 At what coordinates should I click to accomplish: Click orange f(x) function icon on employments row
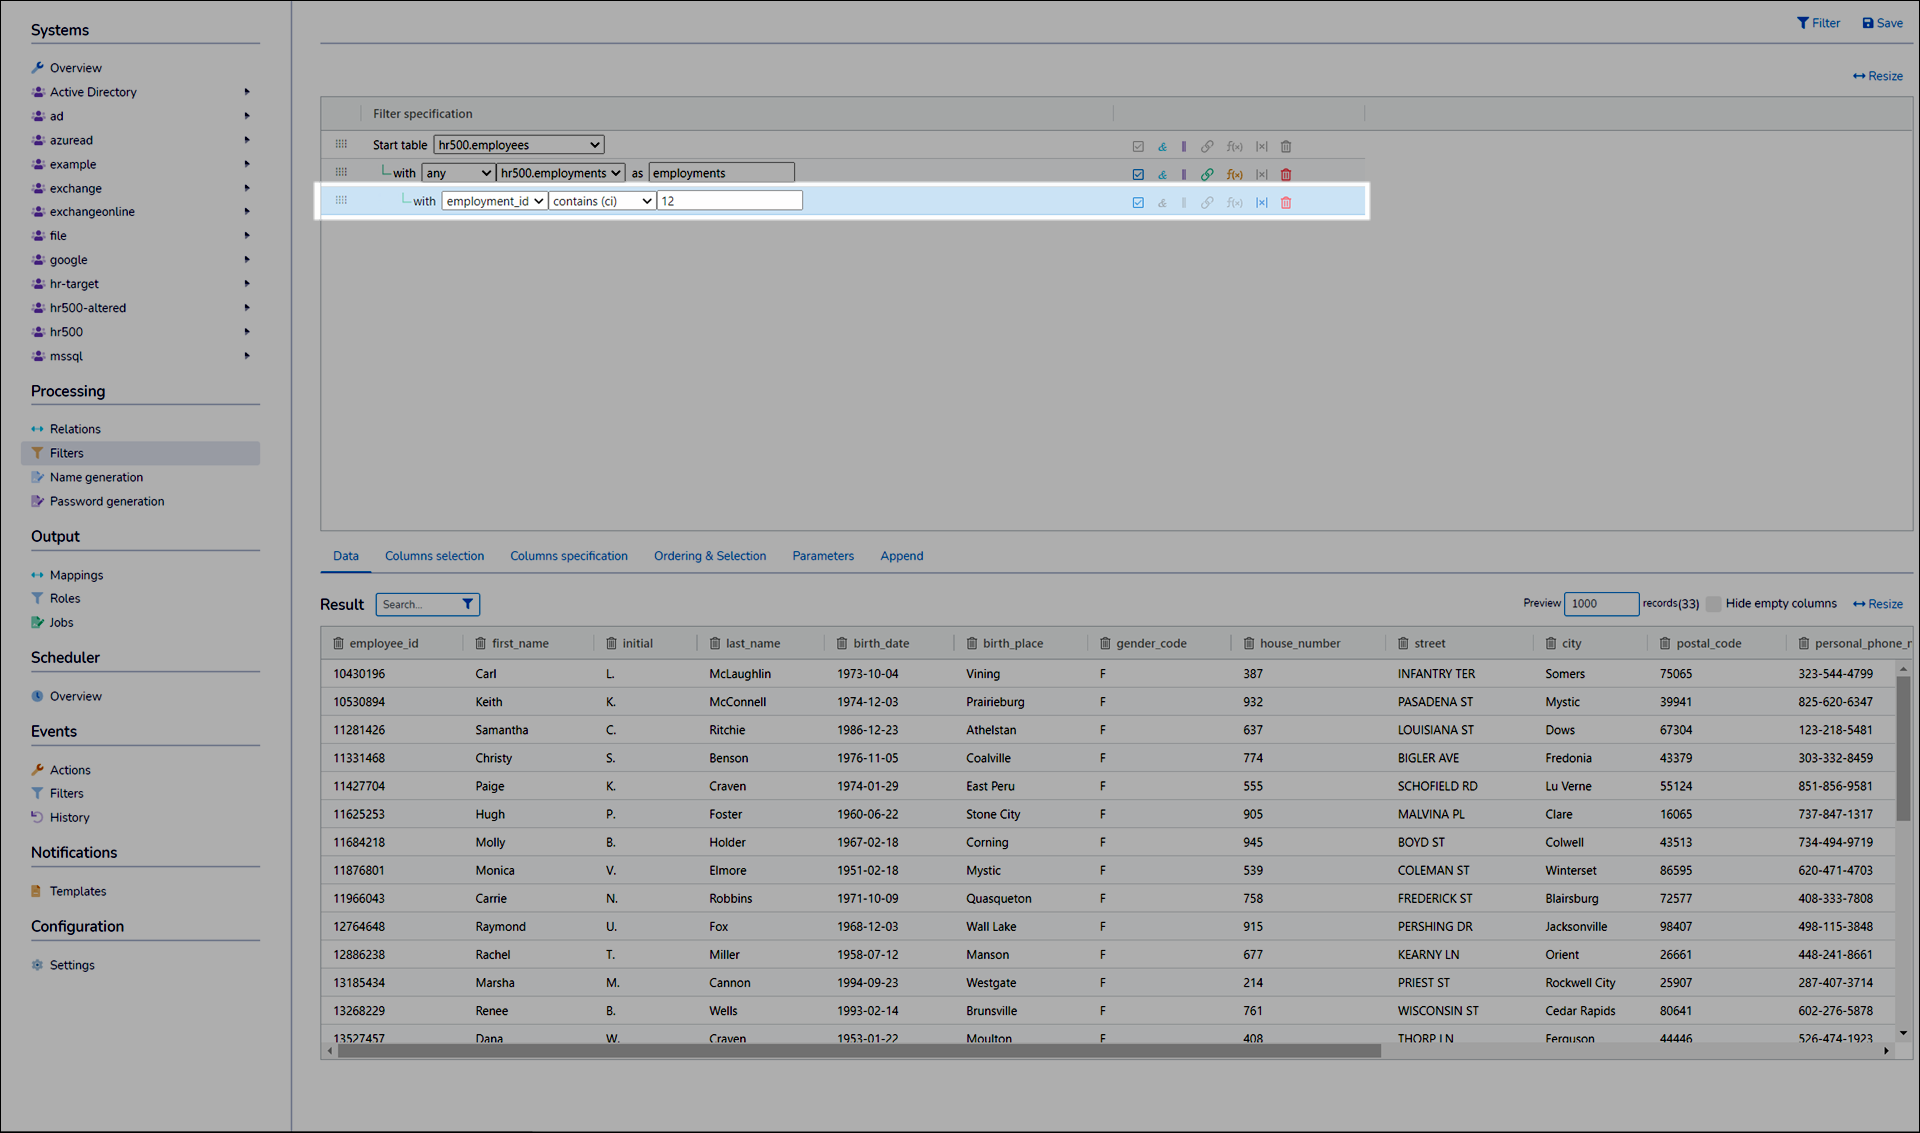click(x=1235, y=174)
